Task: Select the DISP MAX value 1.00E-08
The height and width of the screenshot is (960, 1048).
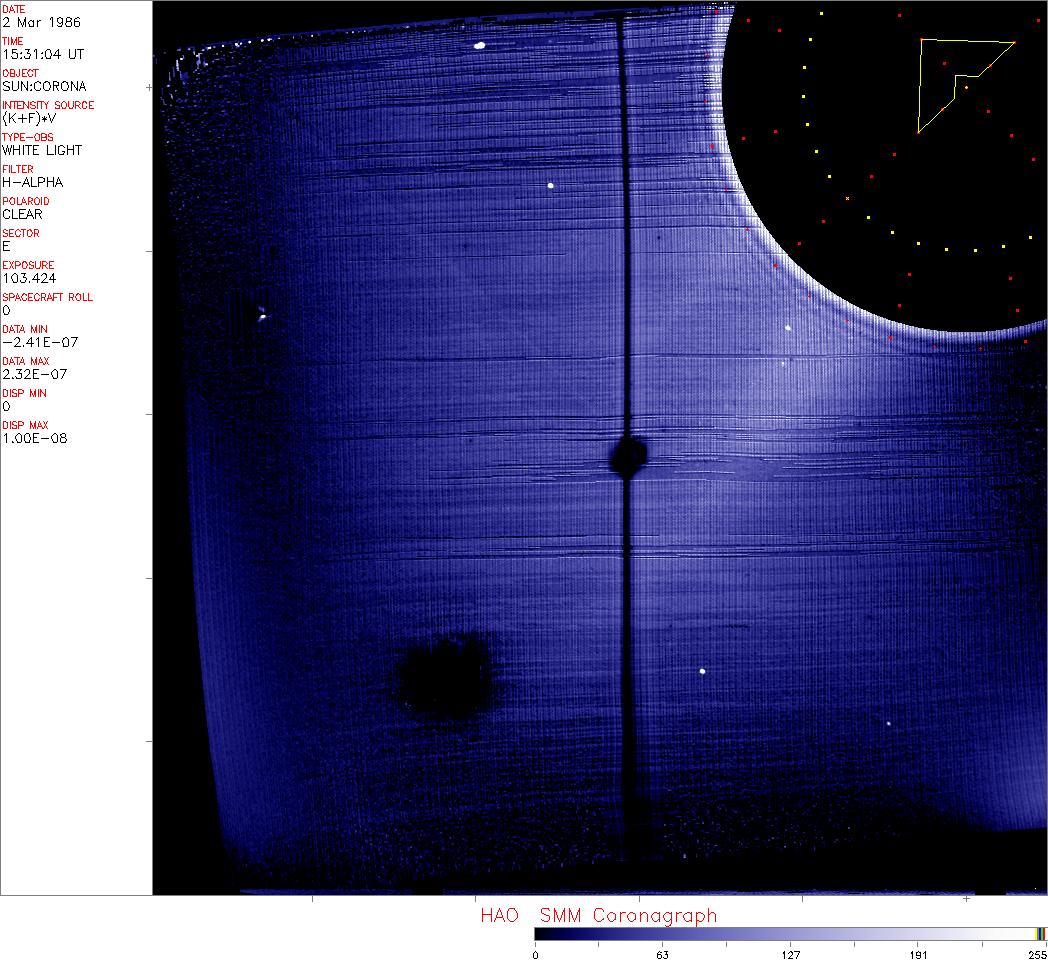Action: coord(34,438)
